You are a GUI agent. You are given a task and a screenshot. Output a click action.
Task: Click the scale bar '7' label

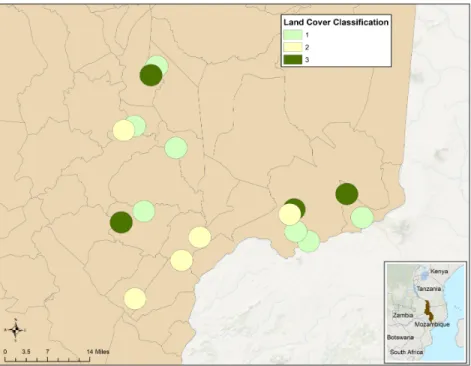[x=48, y=351]
